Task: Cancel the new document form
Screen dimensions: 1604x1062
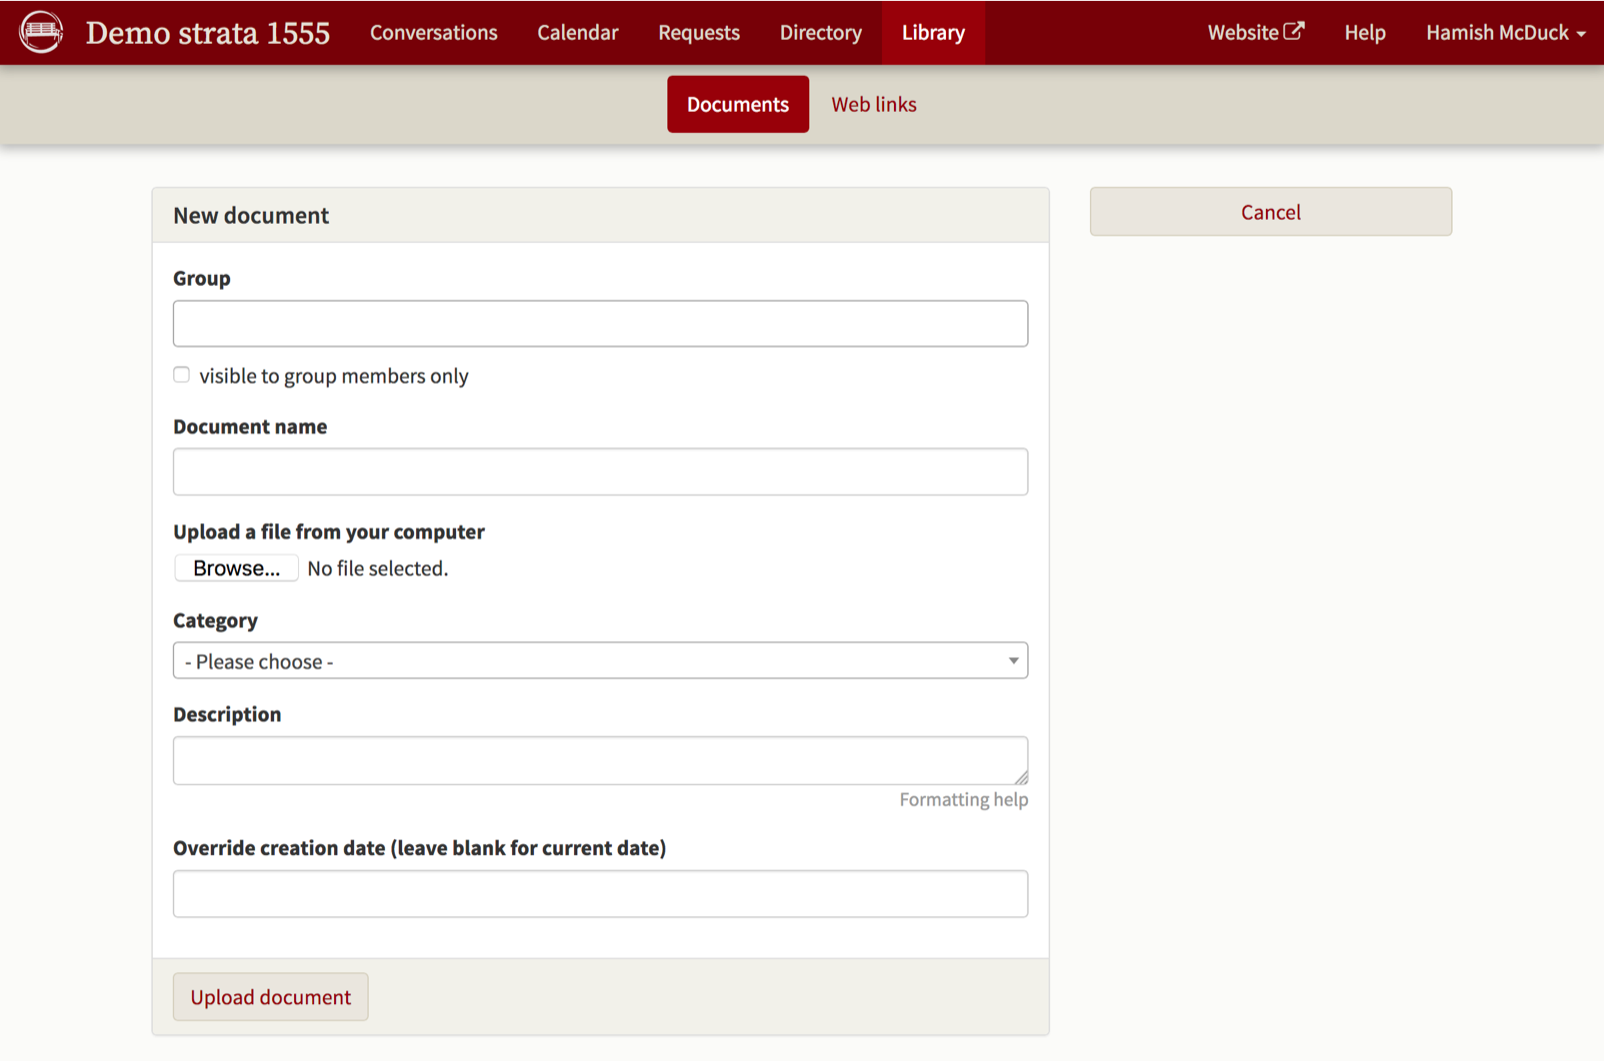Action: pyautogui.click(x=1270, y=212)
